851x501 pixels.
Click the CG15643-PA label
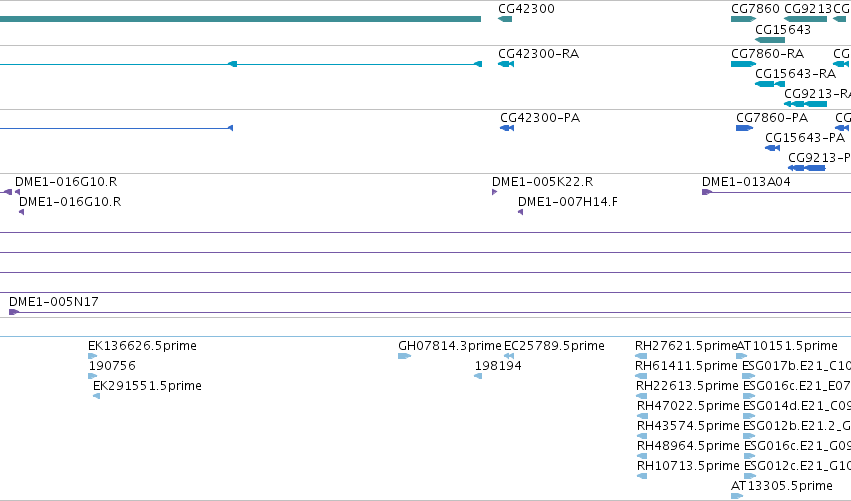point(805,138)
